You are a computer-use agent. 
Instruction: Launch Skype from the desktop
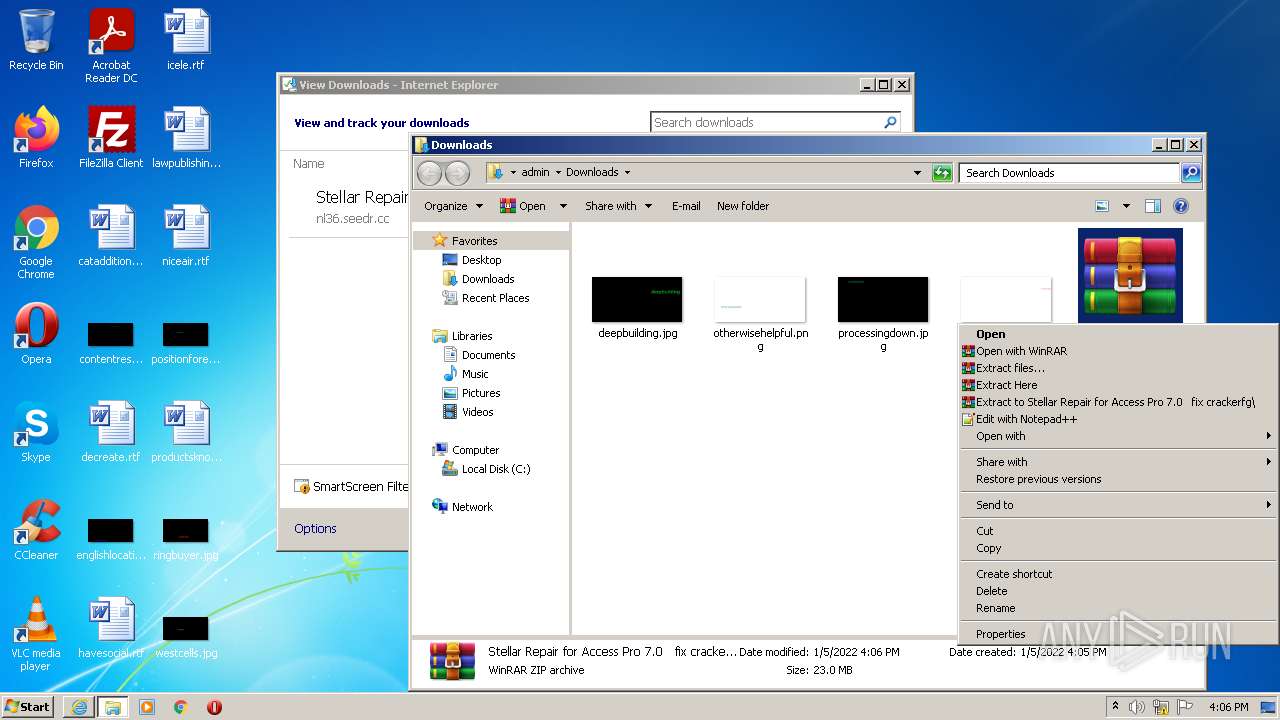36,432
